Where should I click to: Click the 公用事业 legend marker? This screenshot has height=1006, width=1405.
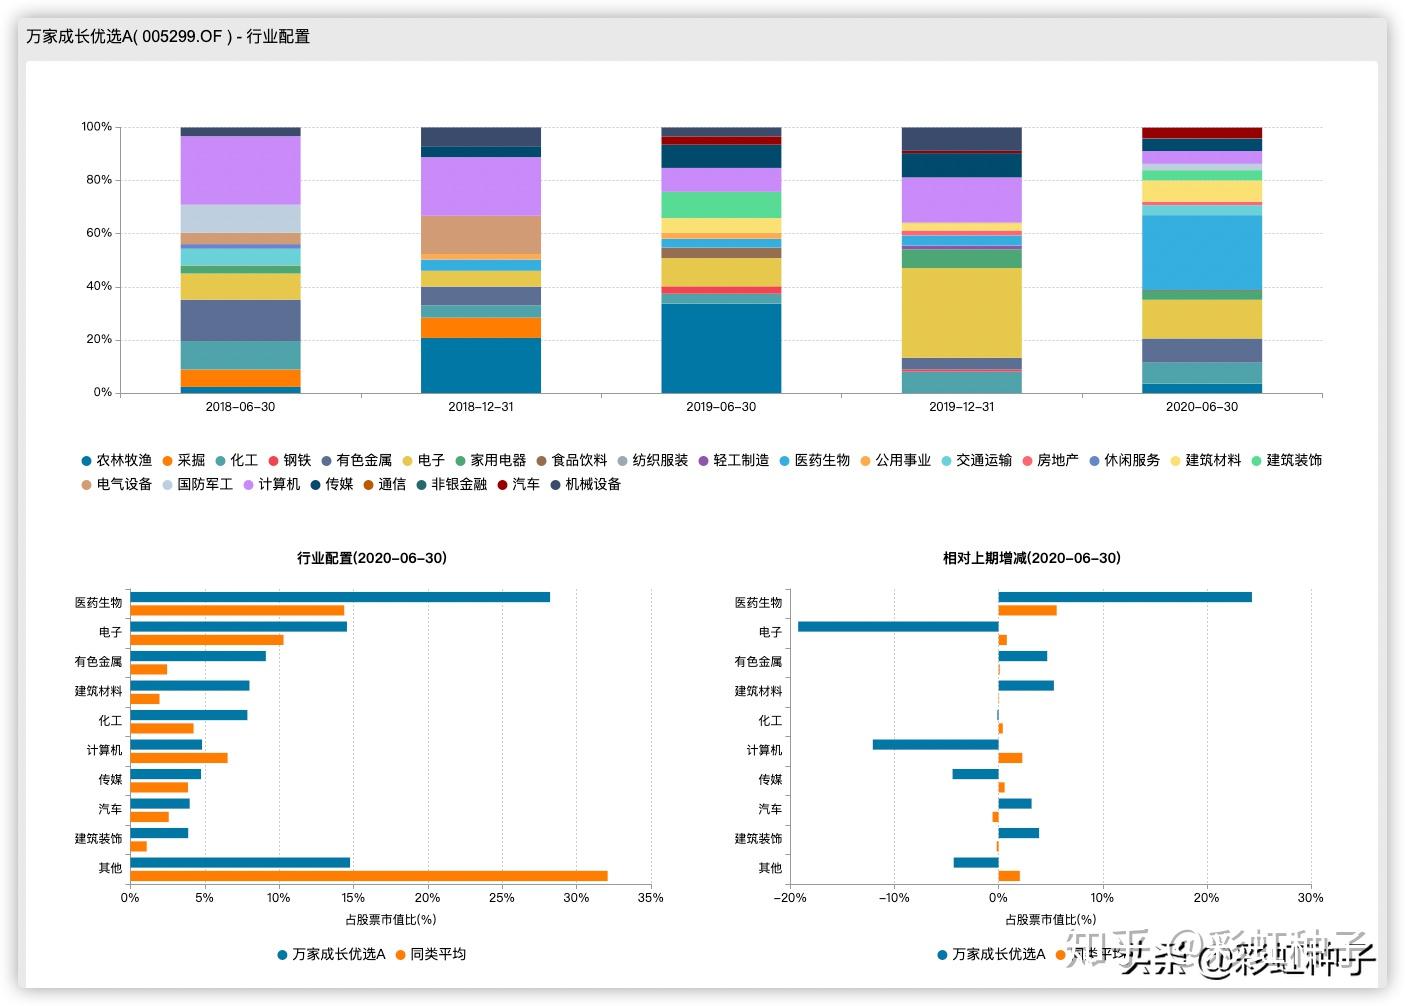click(865, 461)
